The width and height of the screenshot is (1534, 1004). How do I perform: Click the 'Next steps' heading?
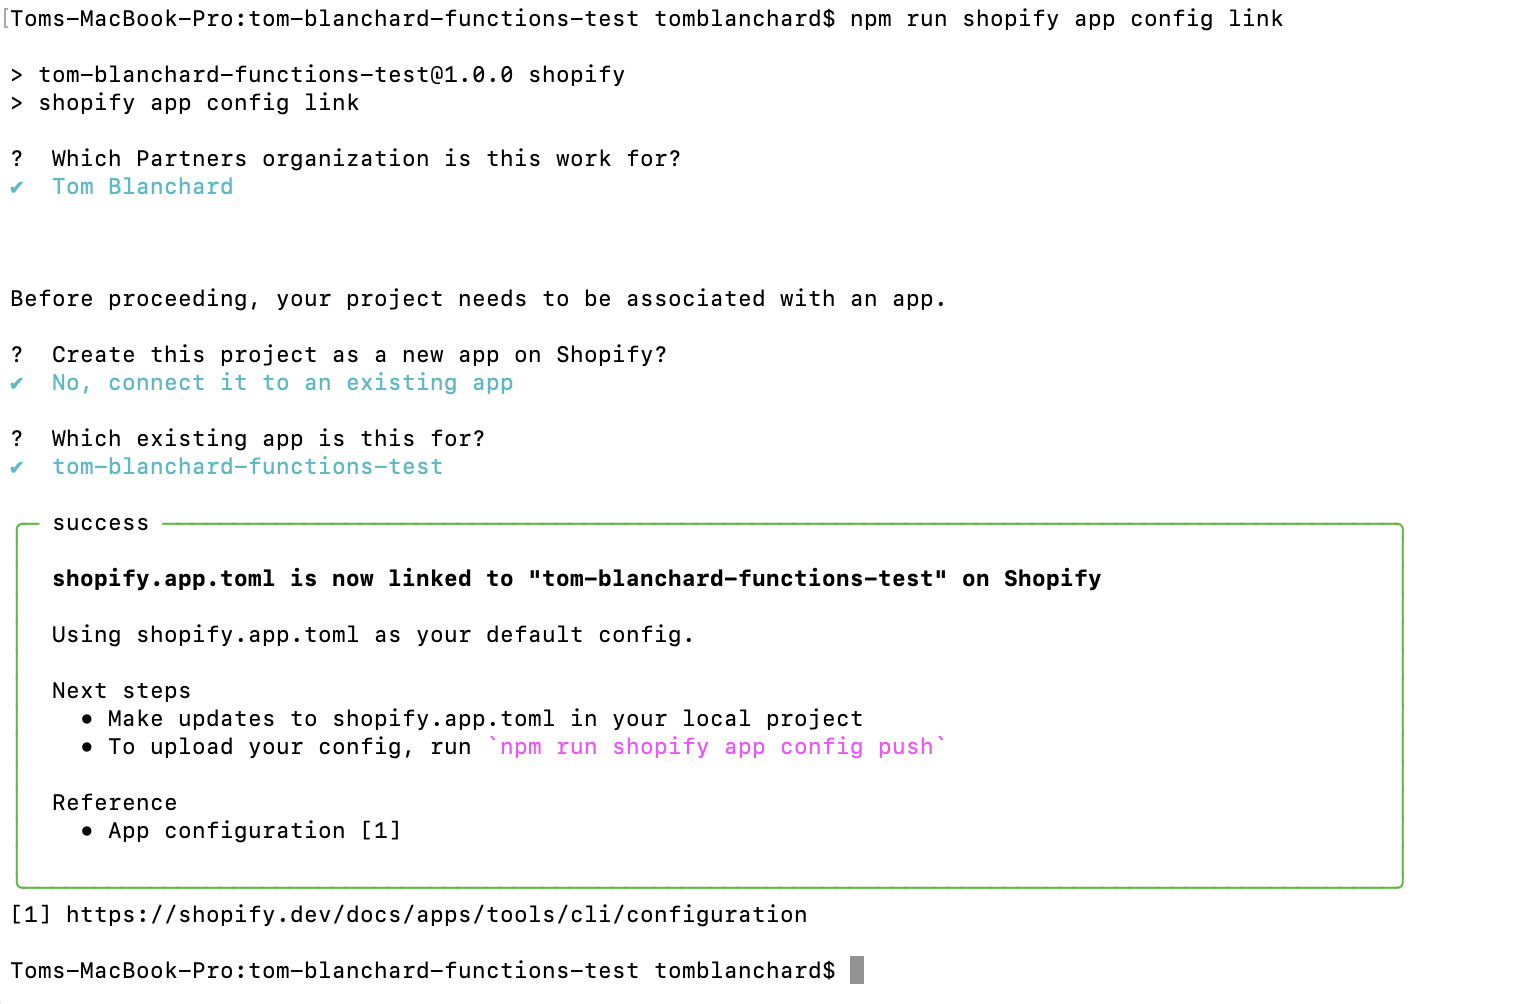click(x=121, y=691)
